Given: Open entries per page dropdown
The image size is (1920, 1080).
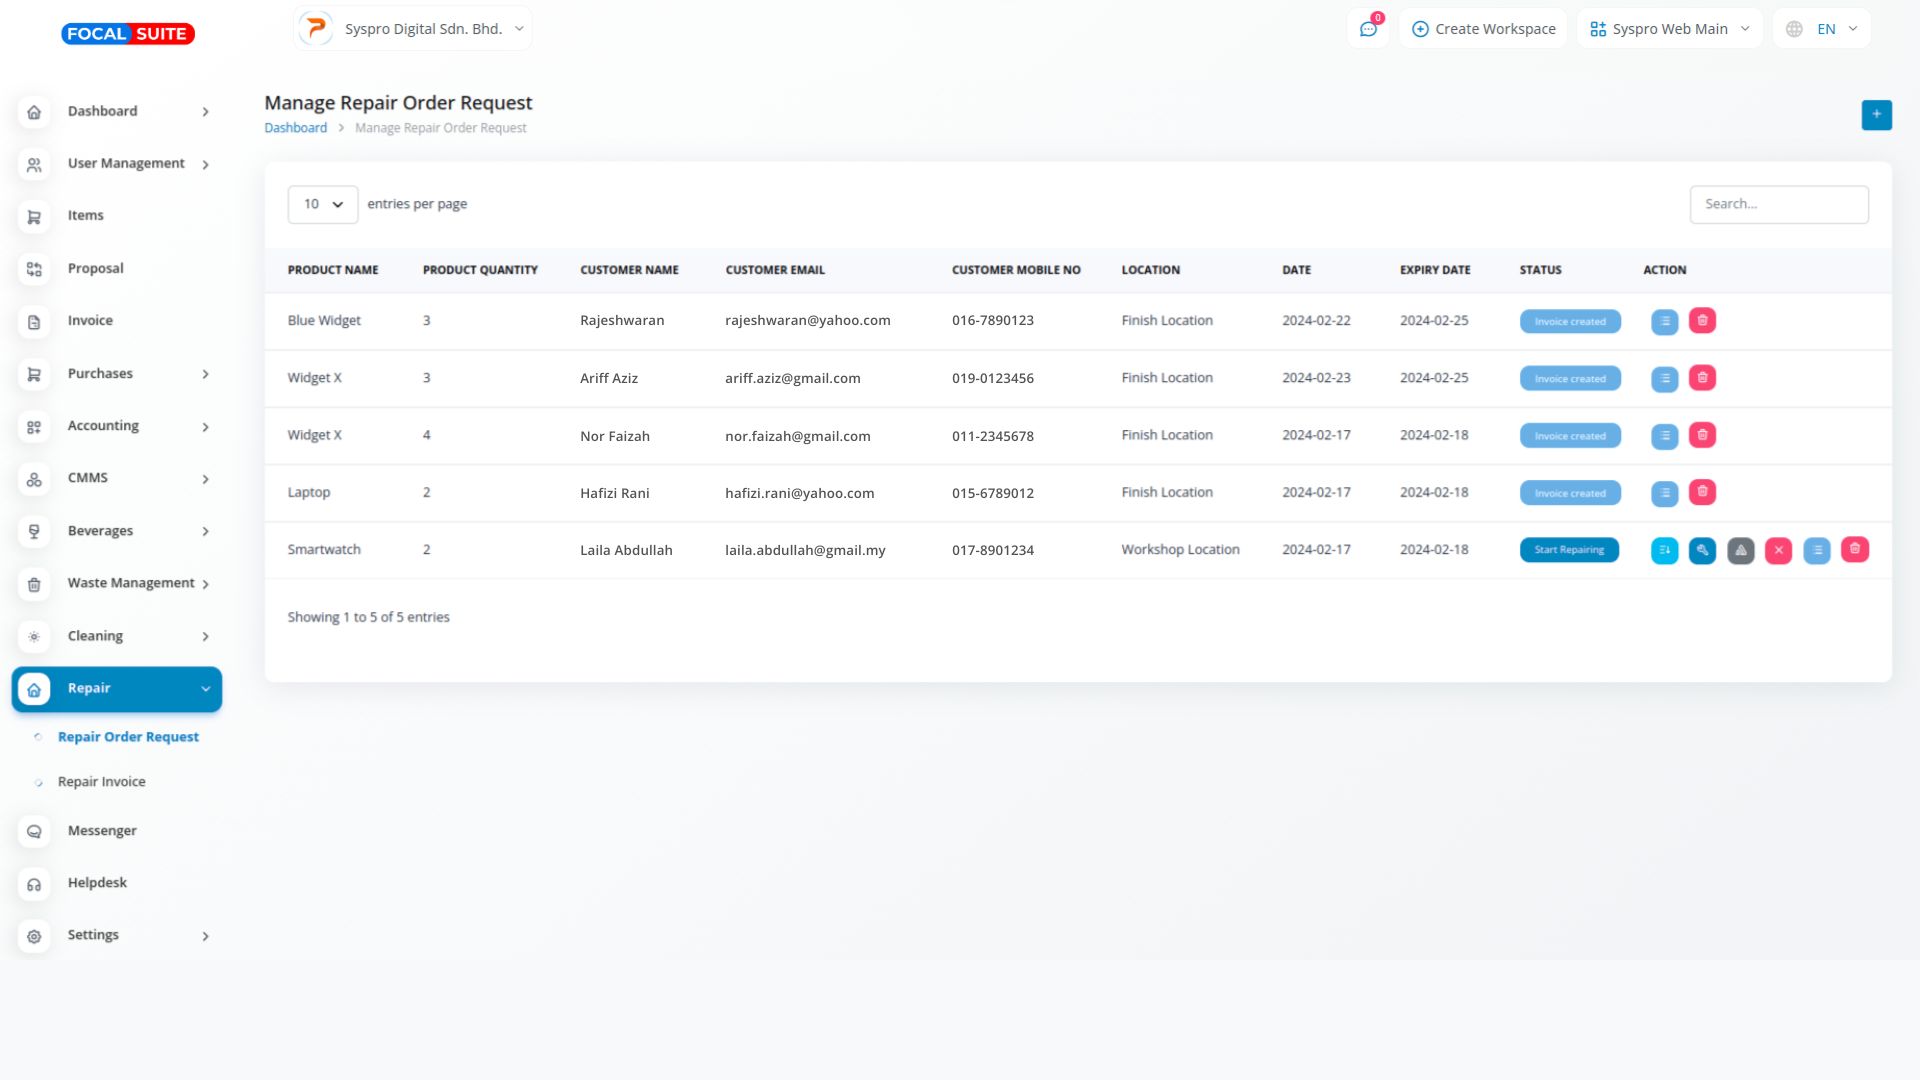Looking at the screenshot, I should point(322,204).
